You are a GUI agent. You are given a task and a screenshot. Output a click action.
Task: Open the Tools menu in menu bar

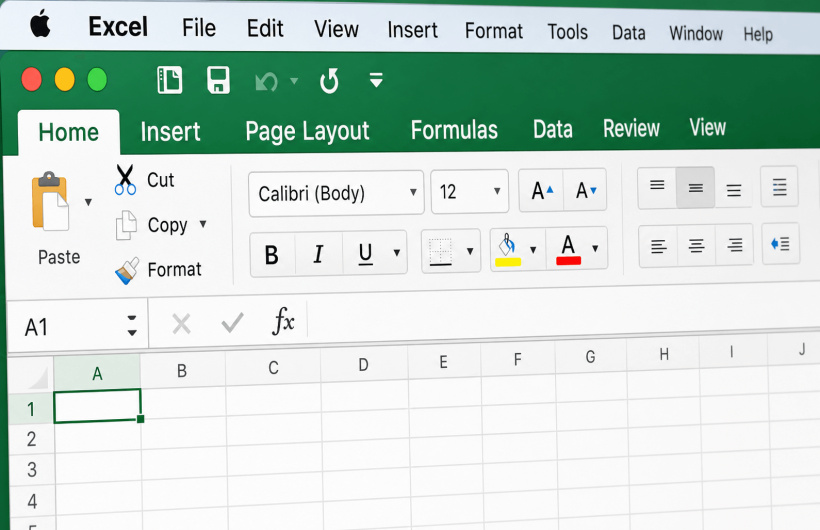pyautogui.click(x=567, y=32)
